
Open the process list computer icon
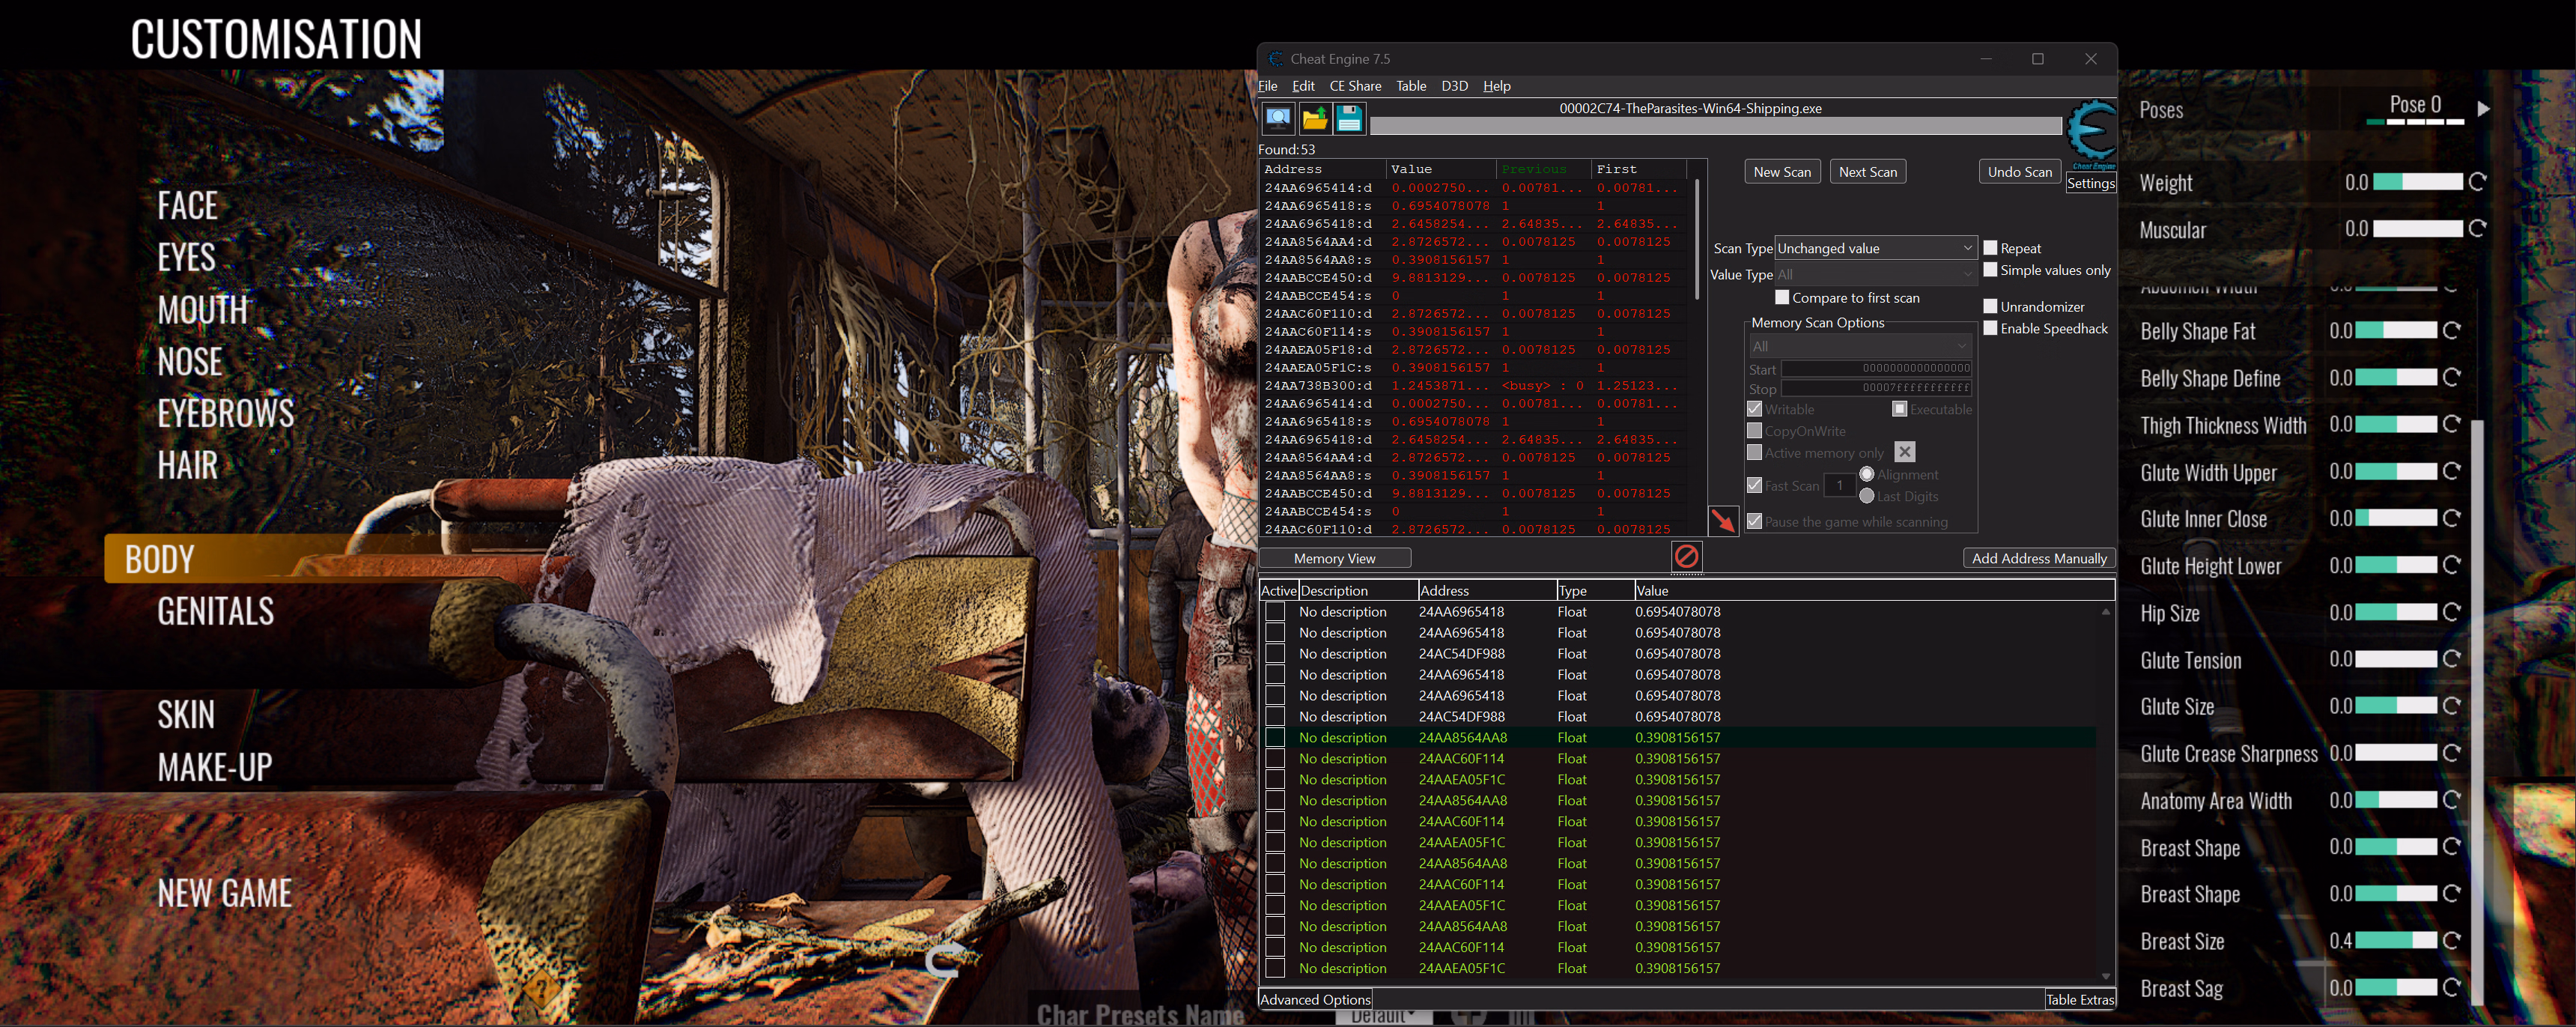click(1278, 119)
